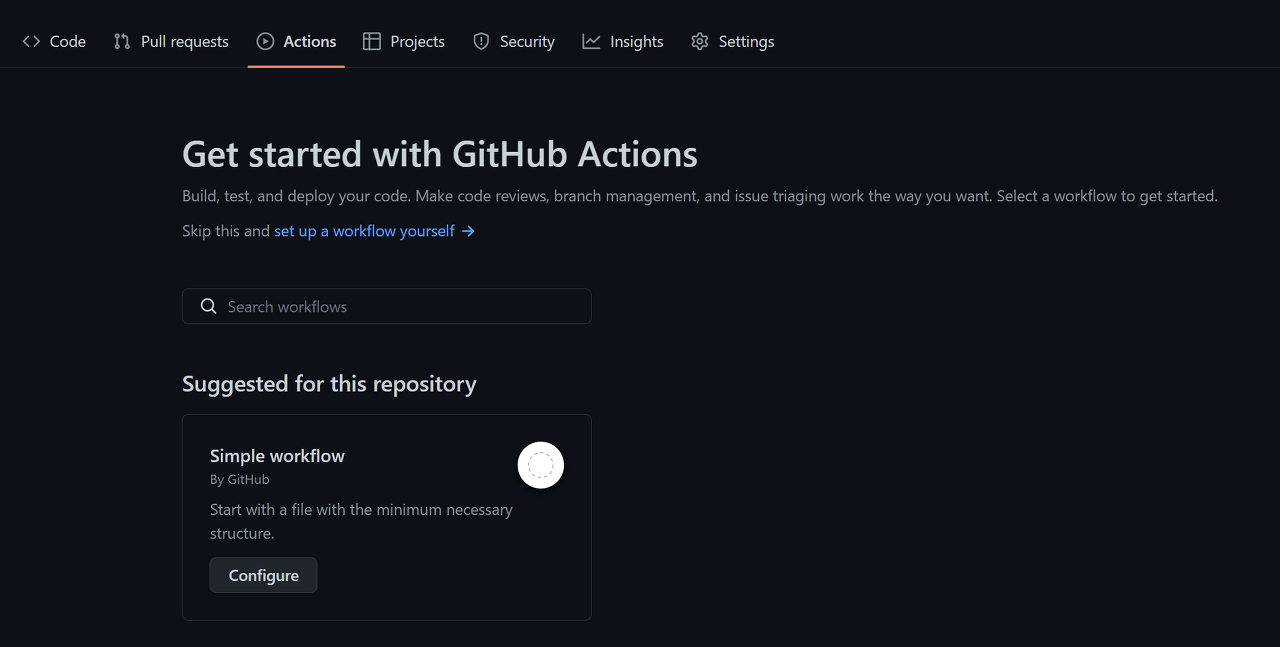
Task: Click 'Suggested for this repository' heading
Action: point(329,384)
